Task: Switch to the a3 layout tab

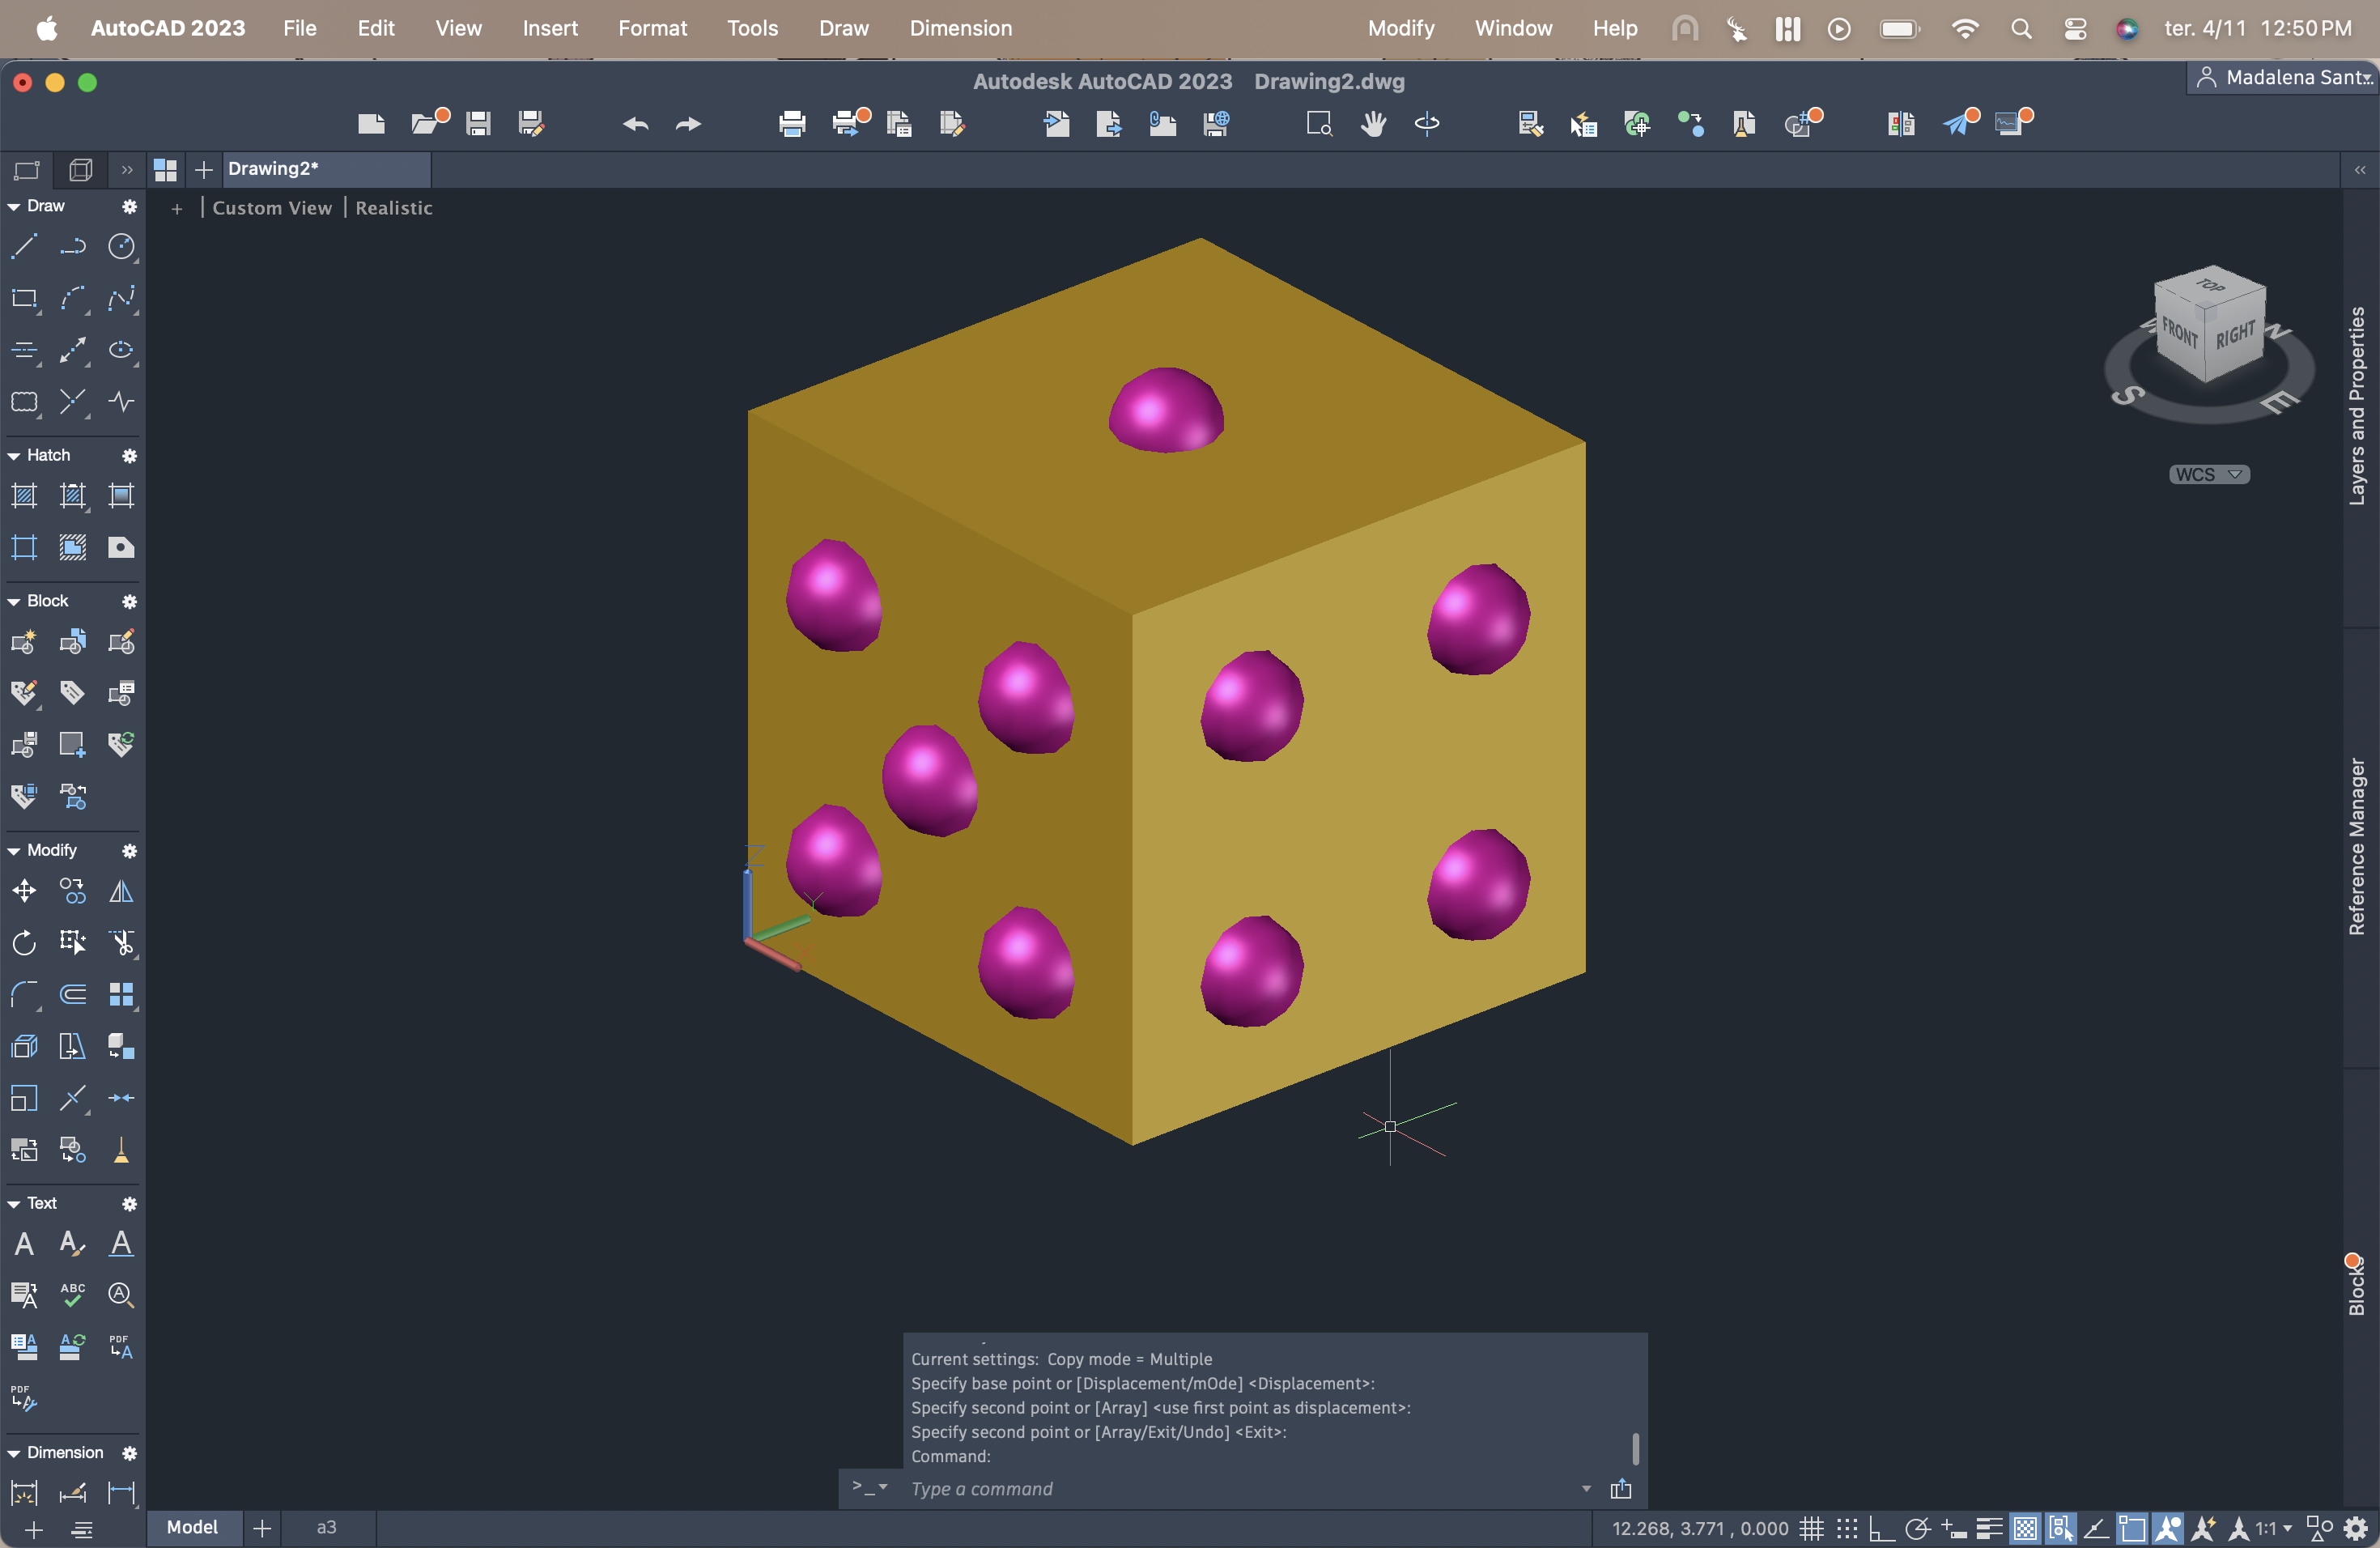Action: click(326, 1527)
